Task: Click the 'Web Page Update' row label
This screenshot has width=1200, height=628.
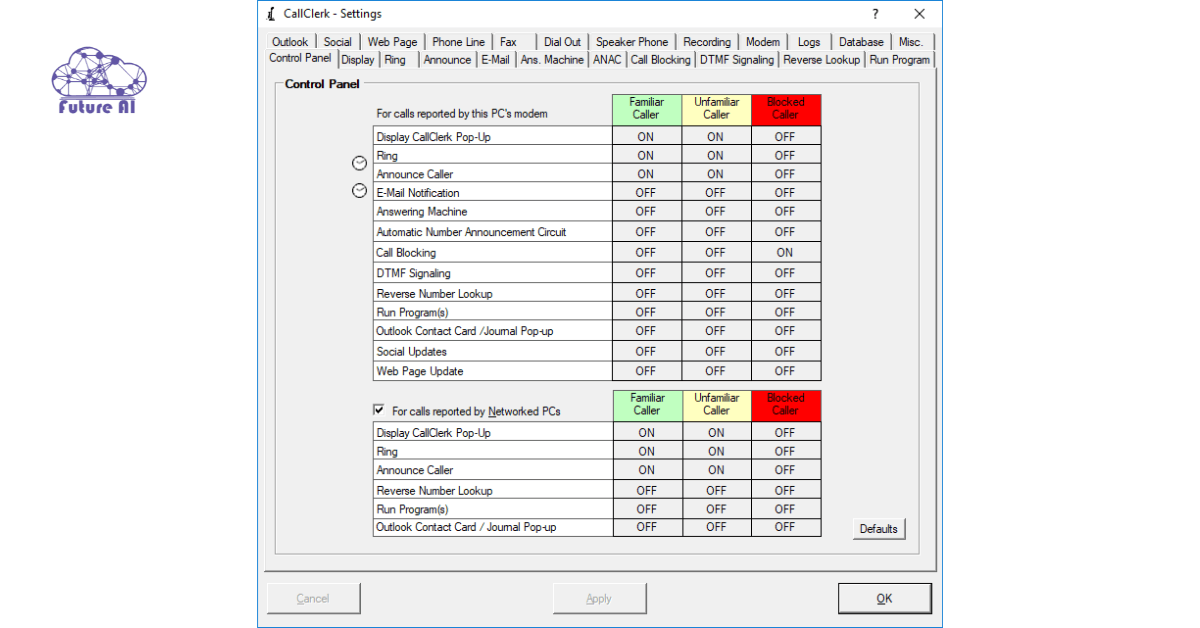Action: point(420,371)
